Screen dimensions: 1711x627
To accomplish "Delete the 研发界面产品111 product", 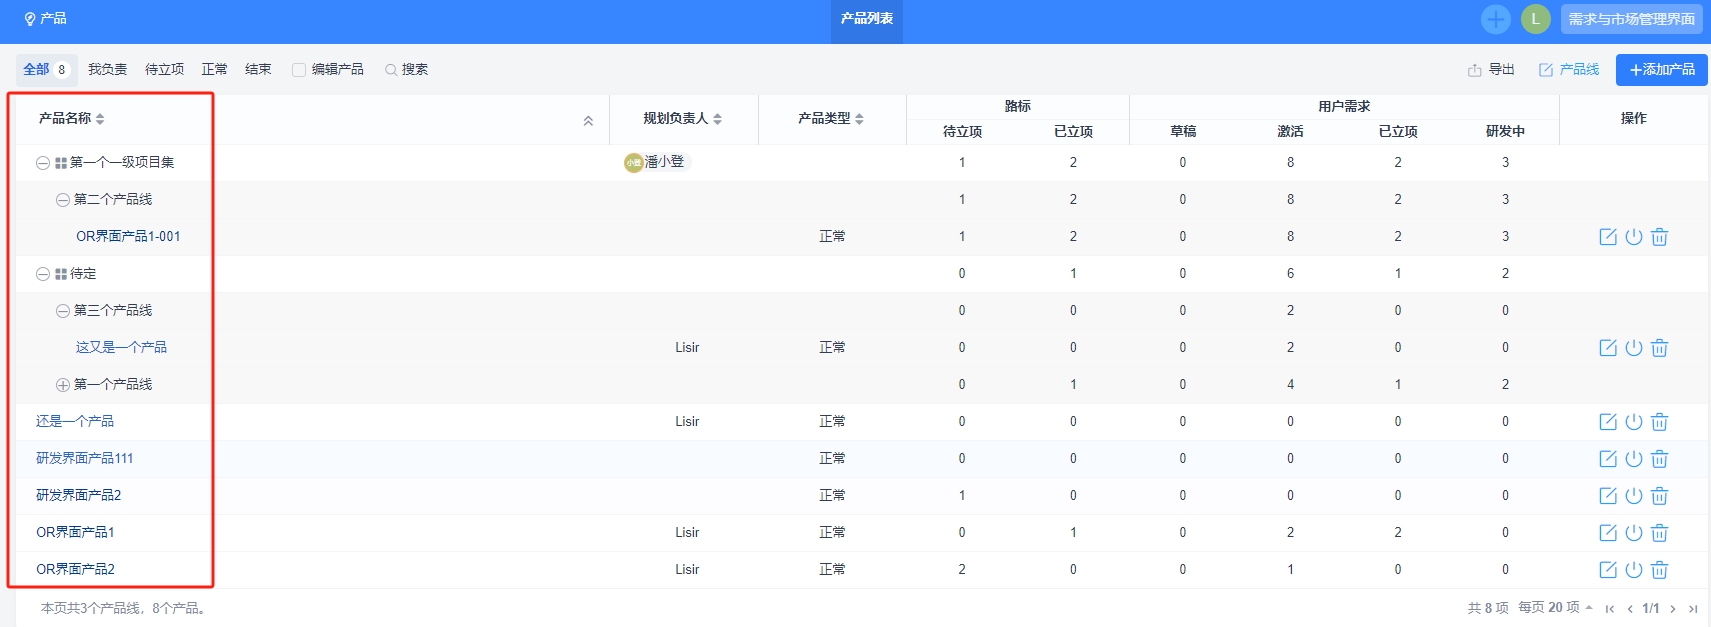I will [x=1660, y=459].
